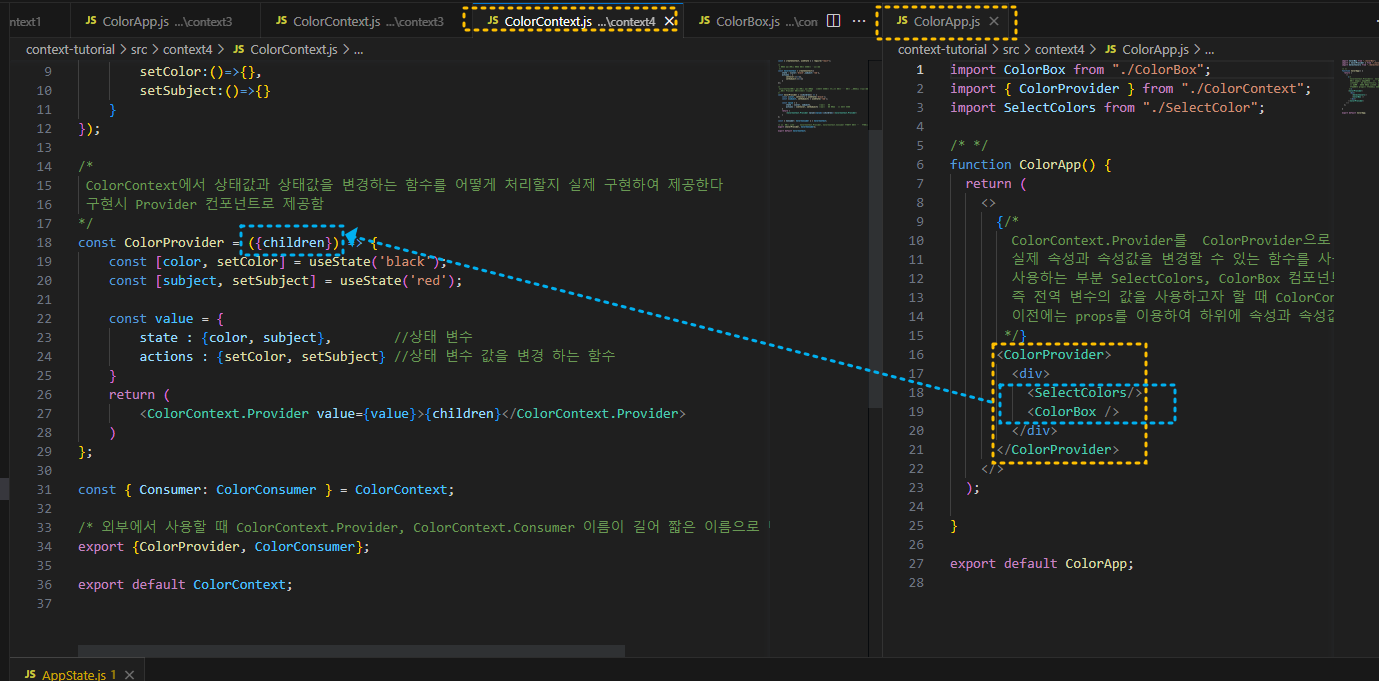Open context4 breadcrumb in right editor
The height and width of the screenshot is (681, 1379).
pyautogui.click(x=1059, y=48)
